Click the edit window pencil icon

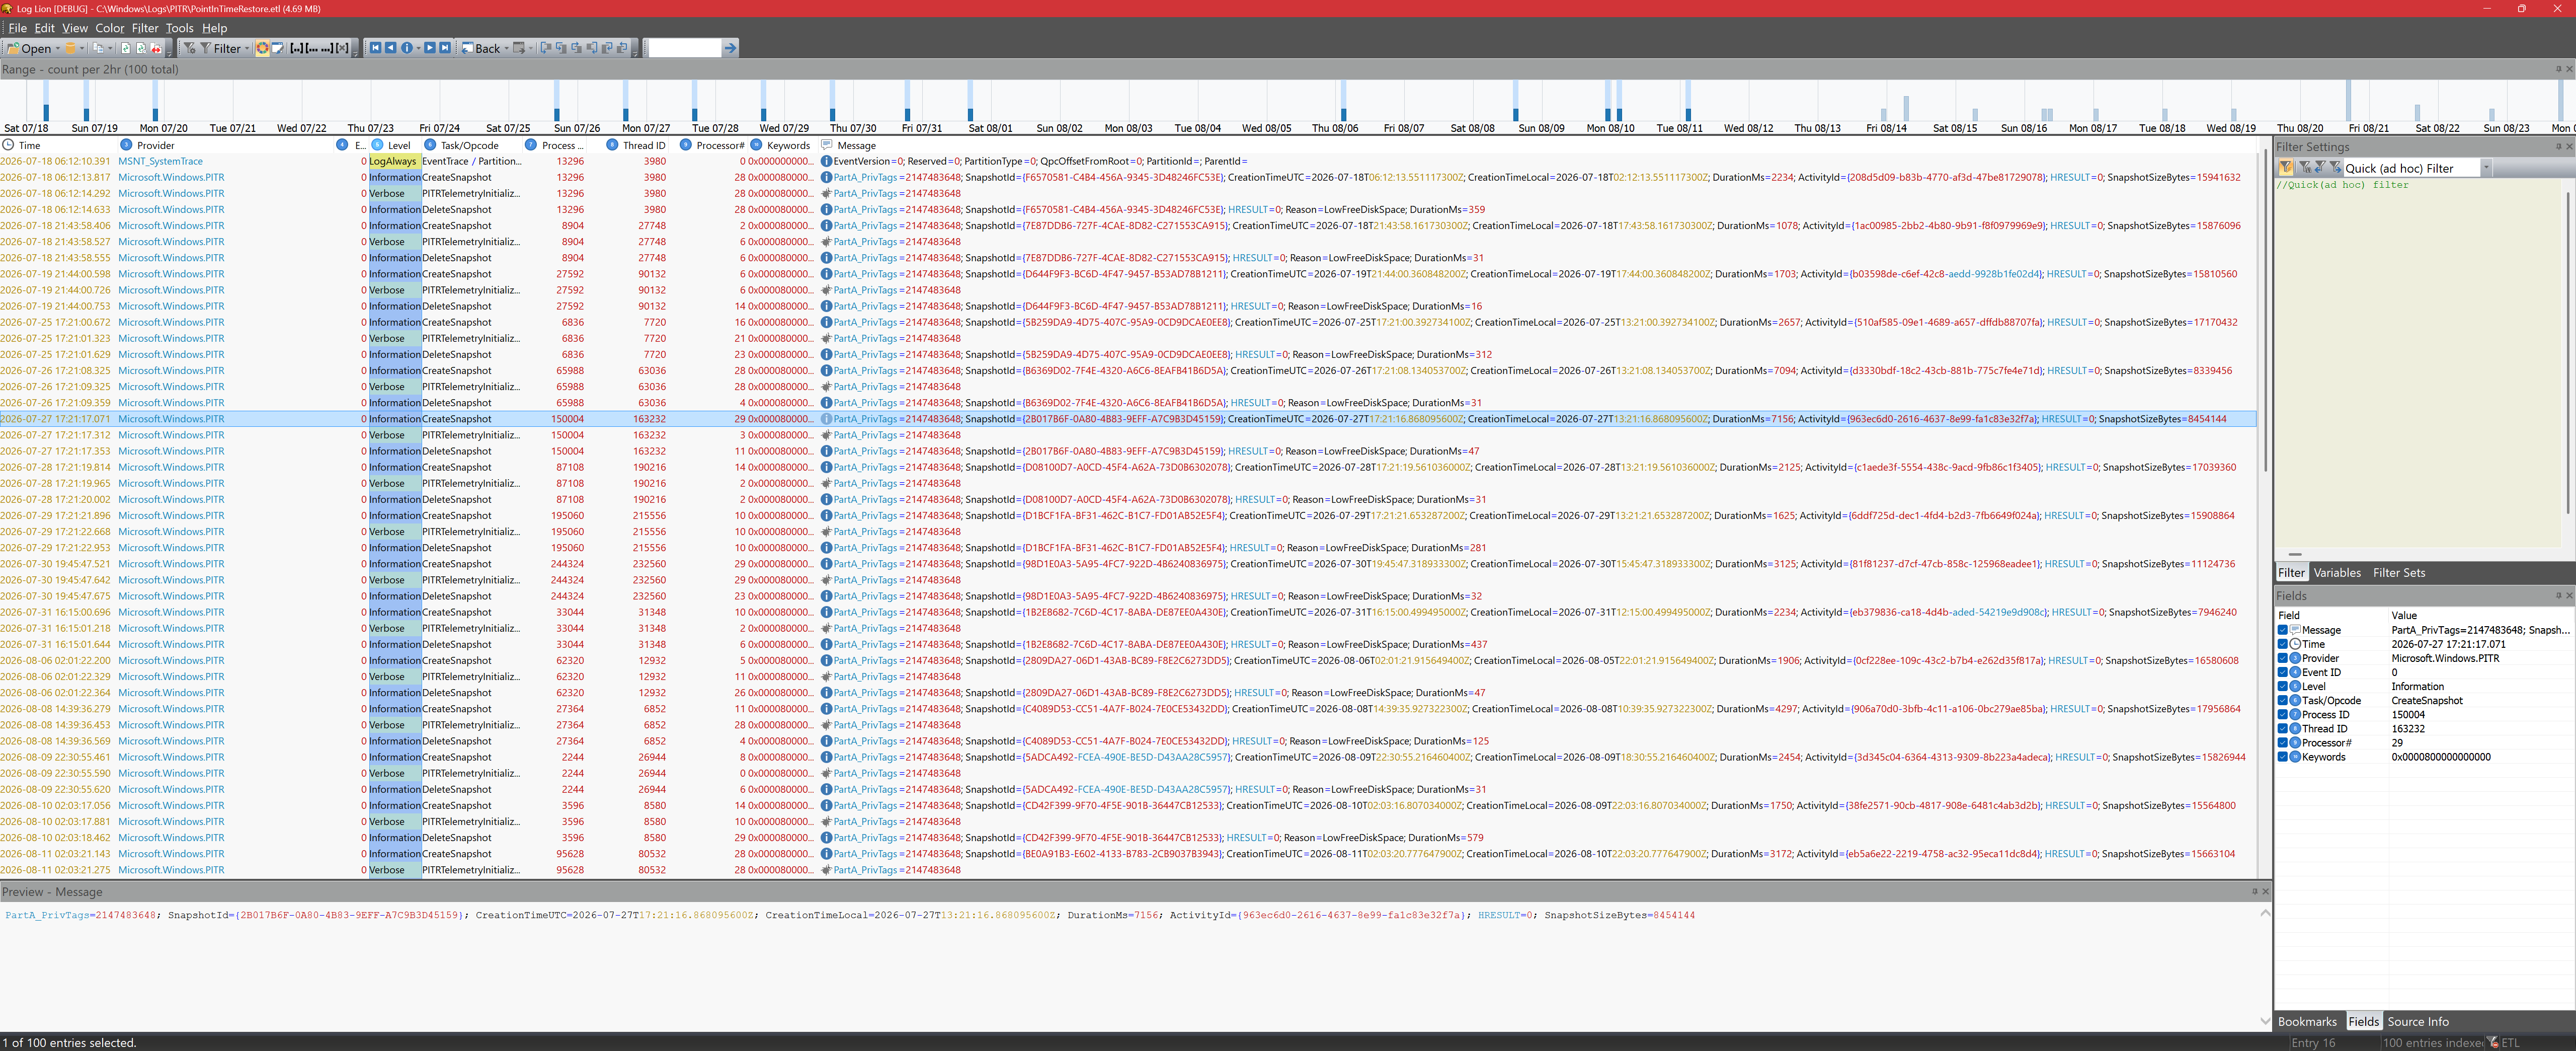tap(278, 48)
